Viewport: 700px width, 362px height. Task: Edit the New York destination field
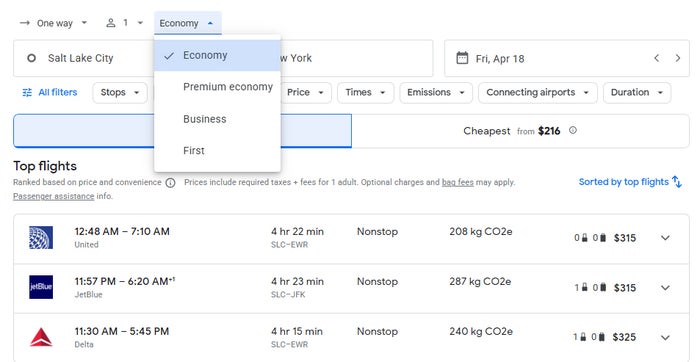356,58
